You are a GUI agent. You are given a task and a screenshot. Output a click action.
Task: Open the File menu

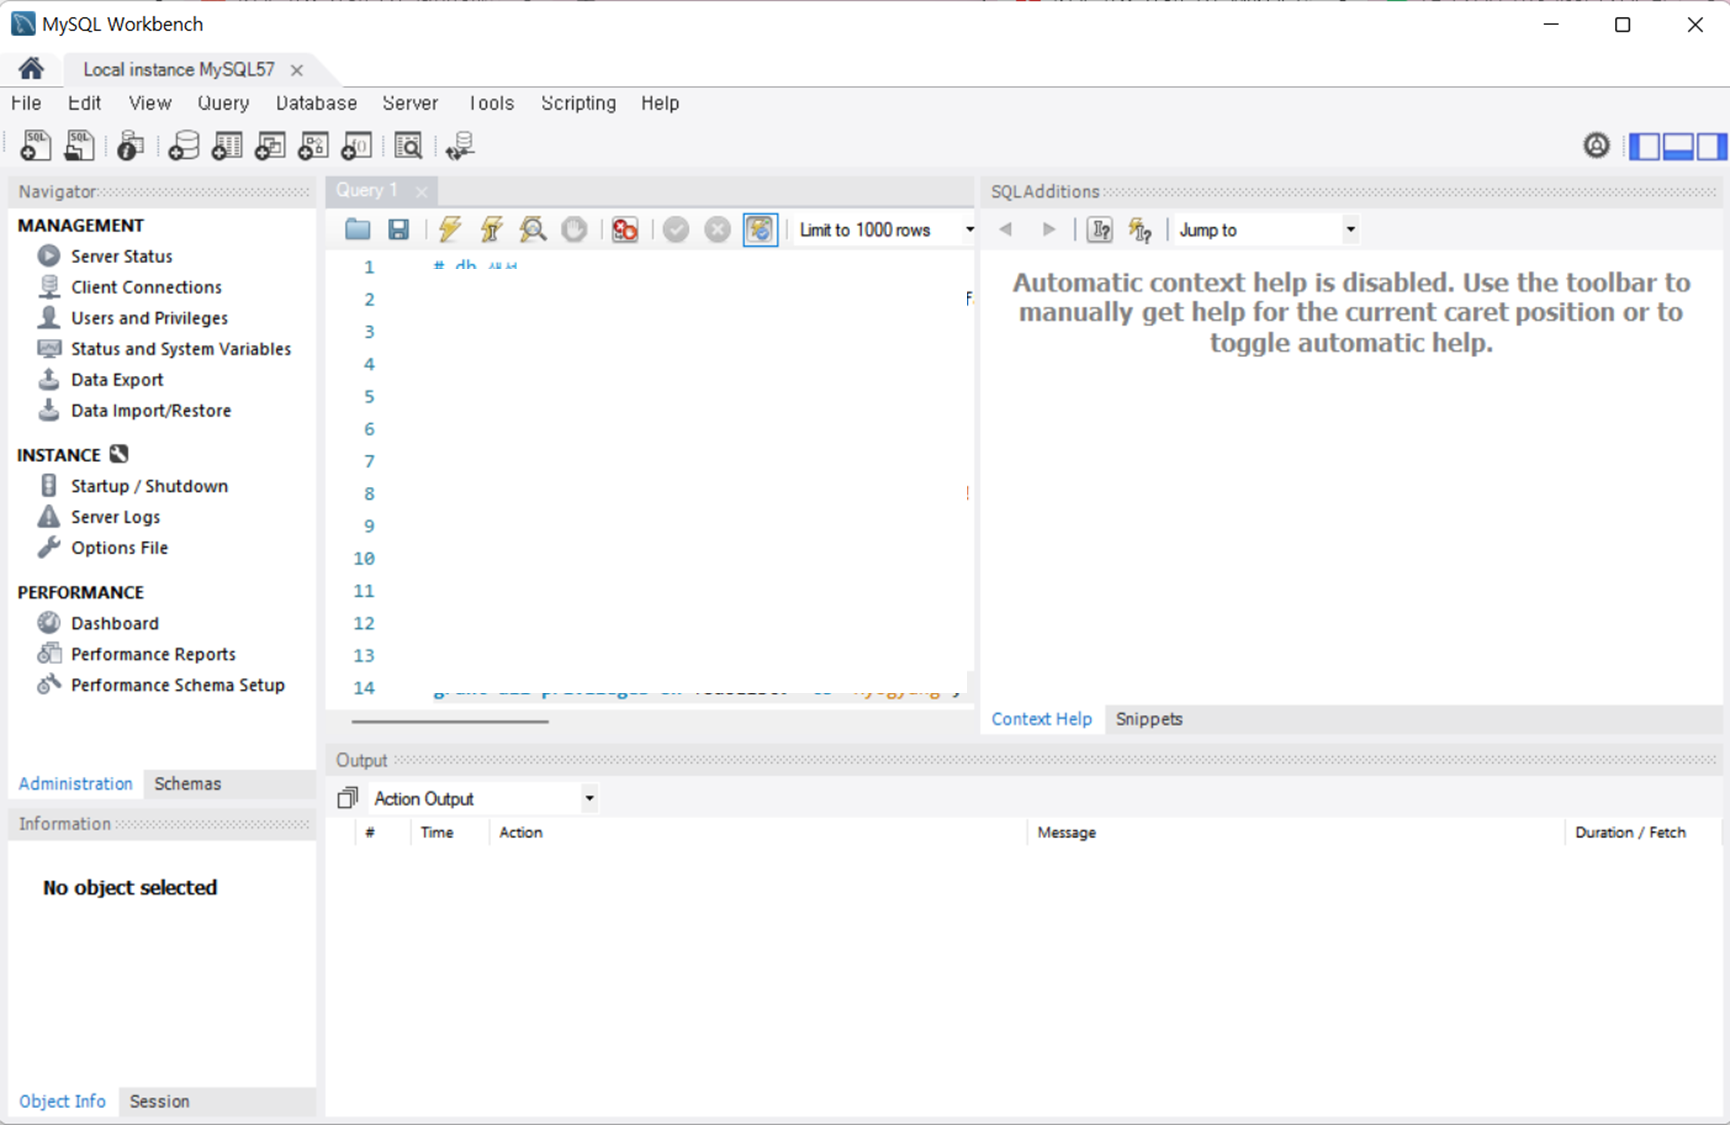[x=26, y=103]
